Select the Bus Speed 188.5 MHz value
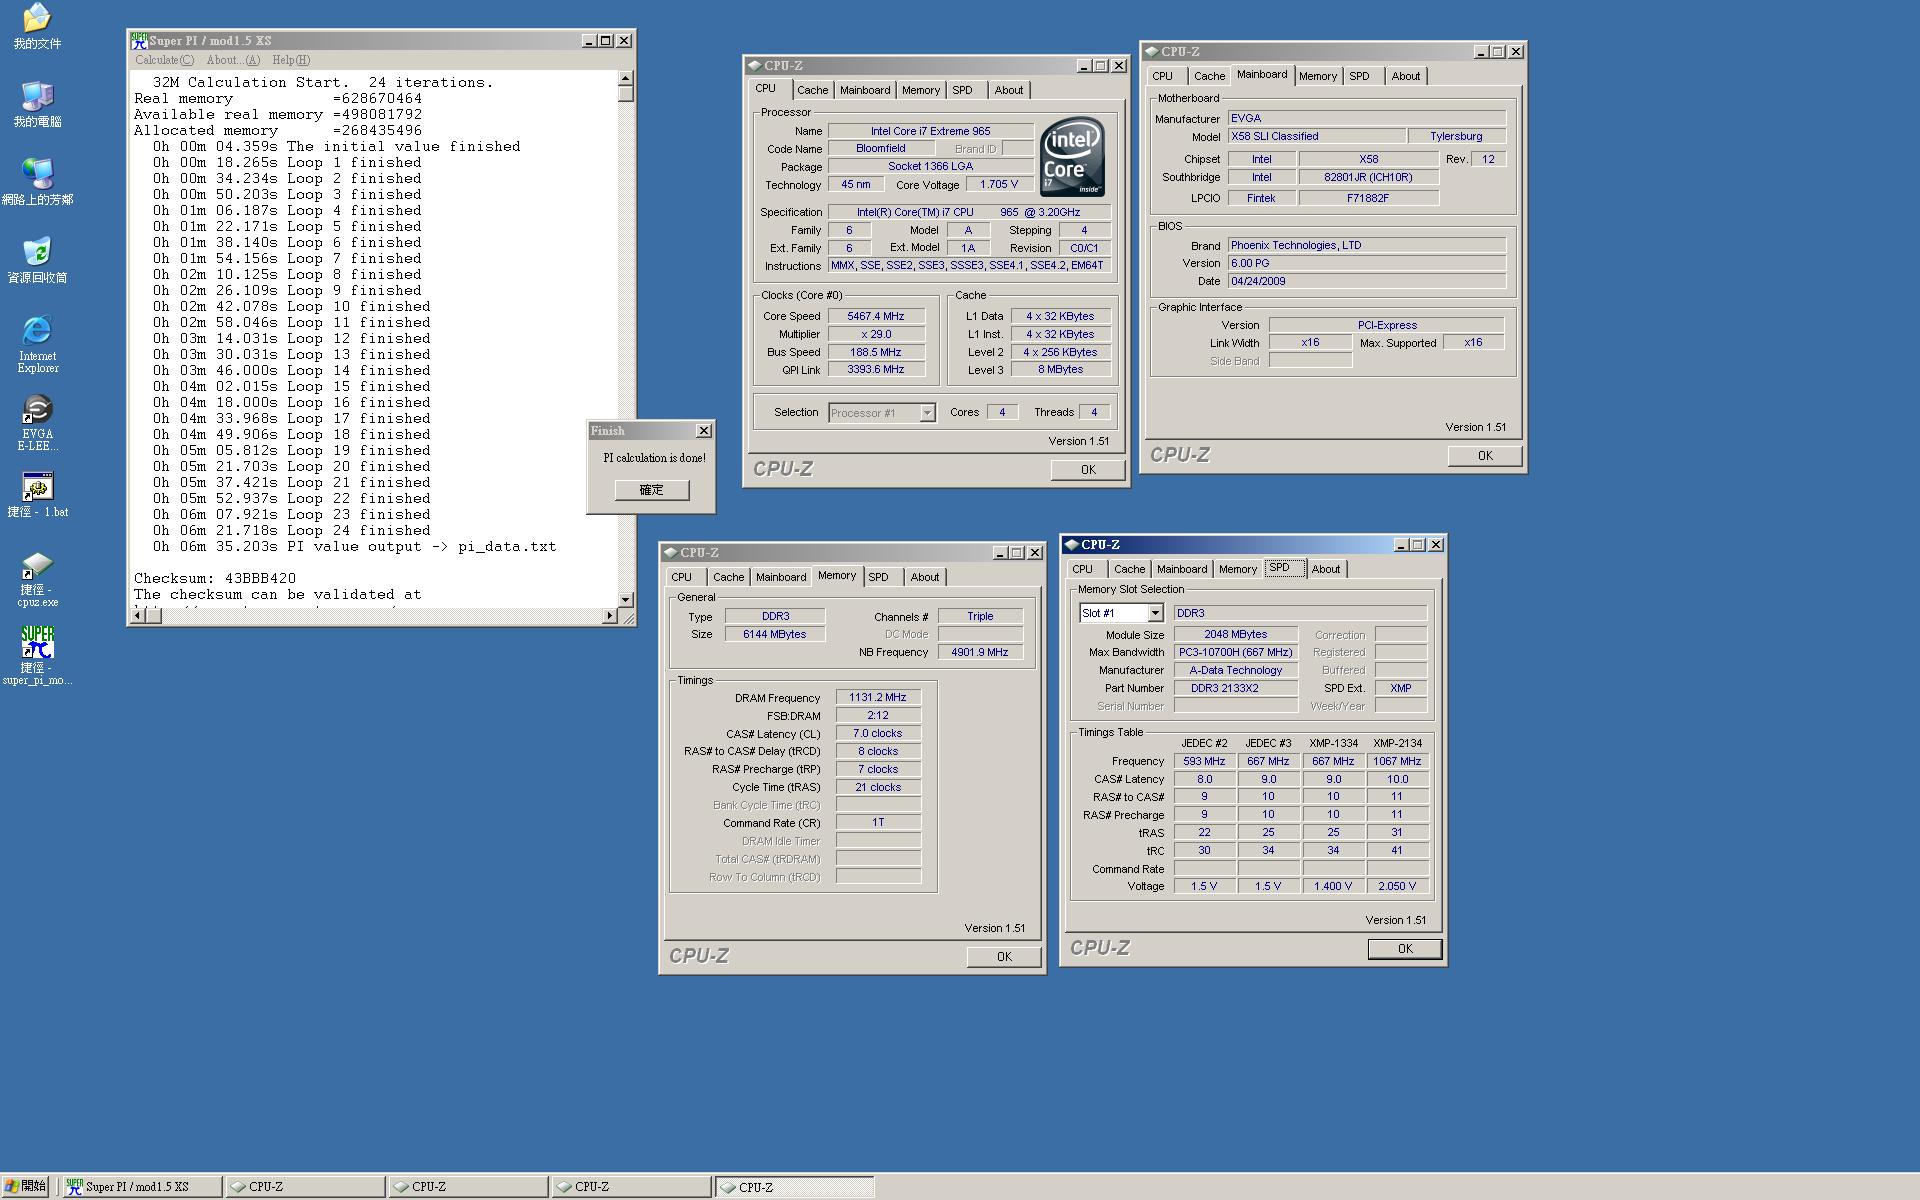 tap(875, 352)
